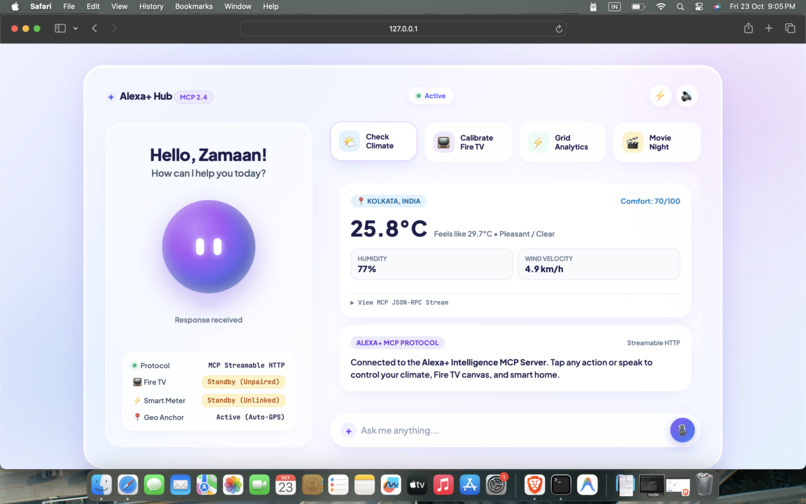The image size is (806, 504).
Task: Click the sparkle logo beside Alexa+ Hub
Action: click(111, 97)
